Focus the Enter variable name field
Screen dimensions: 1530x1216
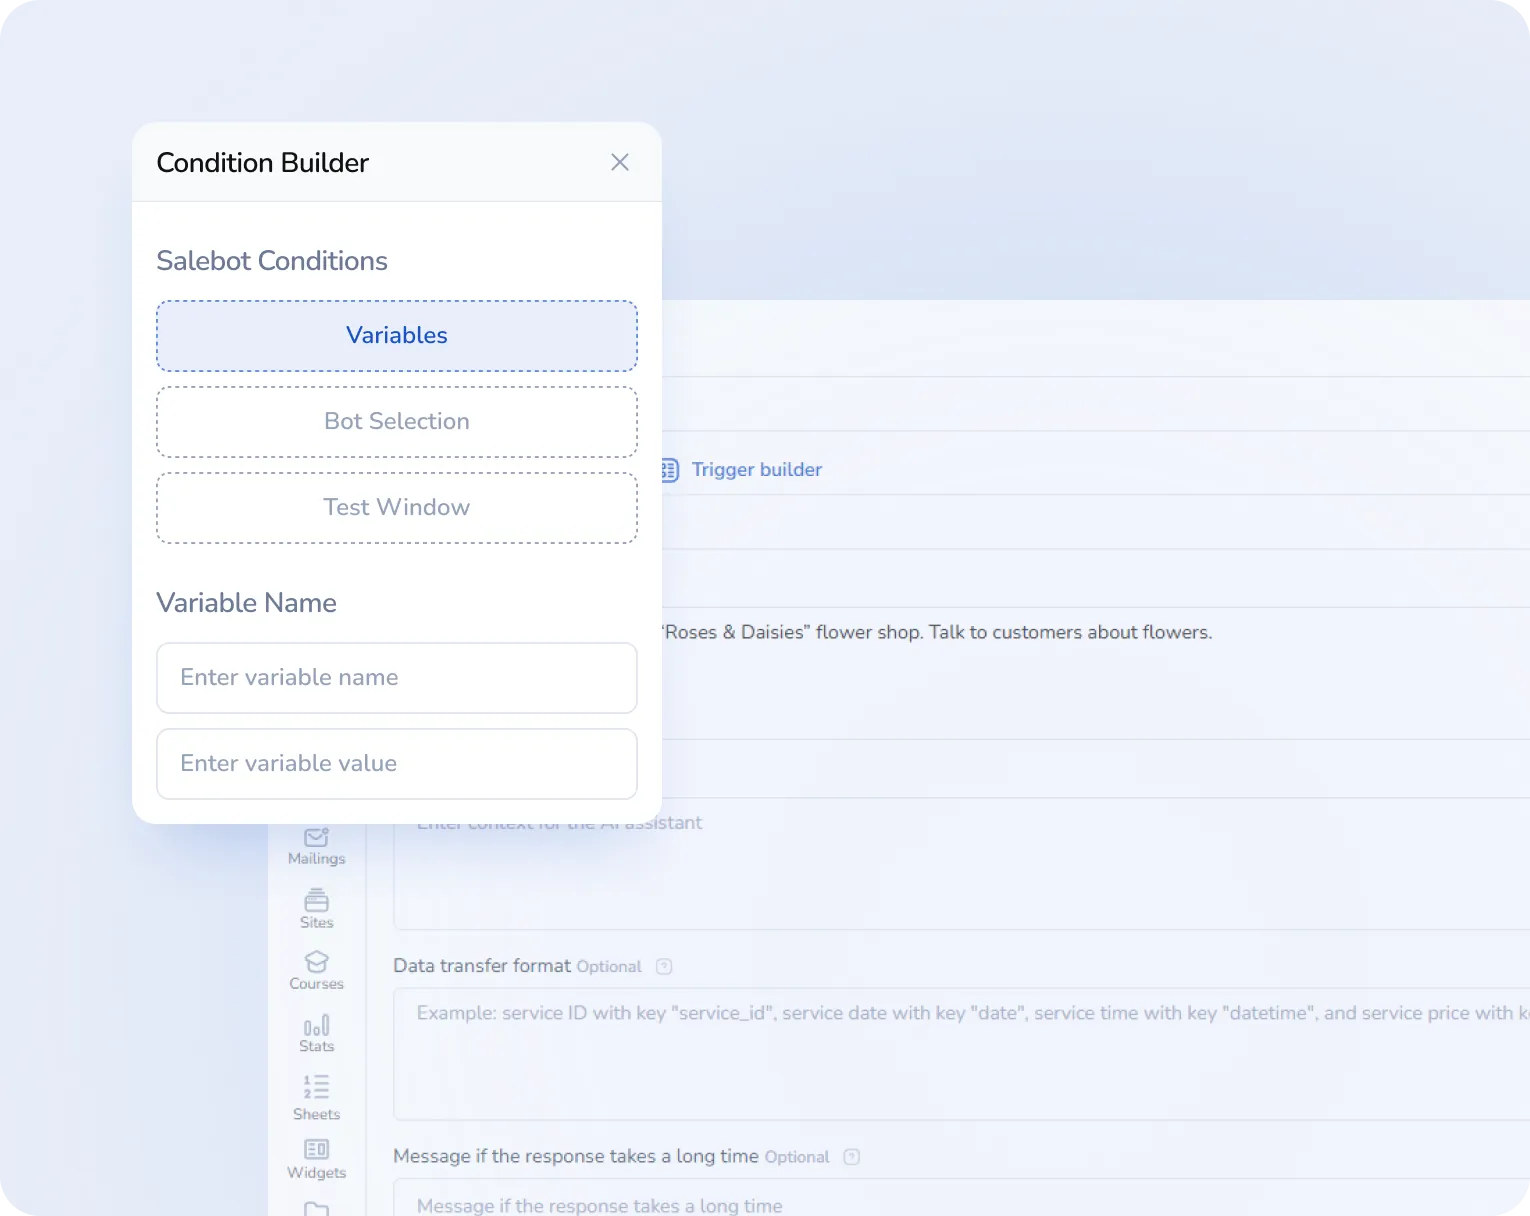tap(397, 678)
